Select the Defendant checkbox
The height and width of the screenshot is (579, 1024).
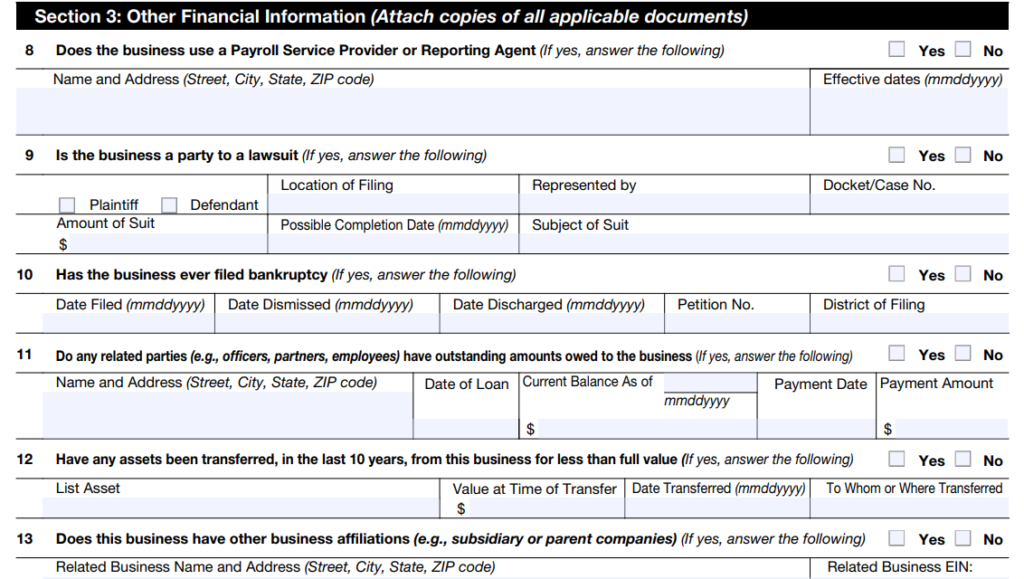point(169,205)
